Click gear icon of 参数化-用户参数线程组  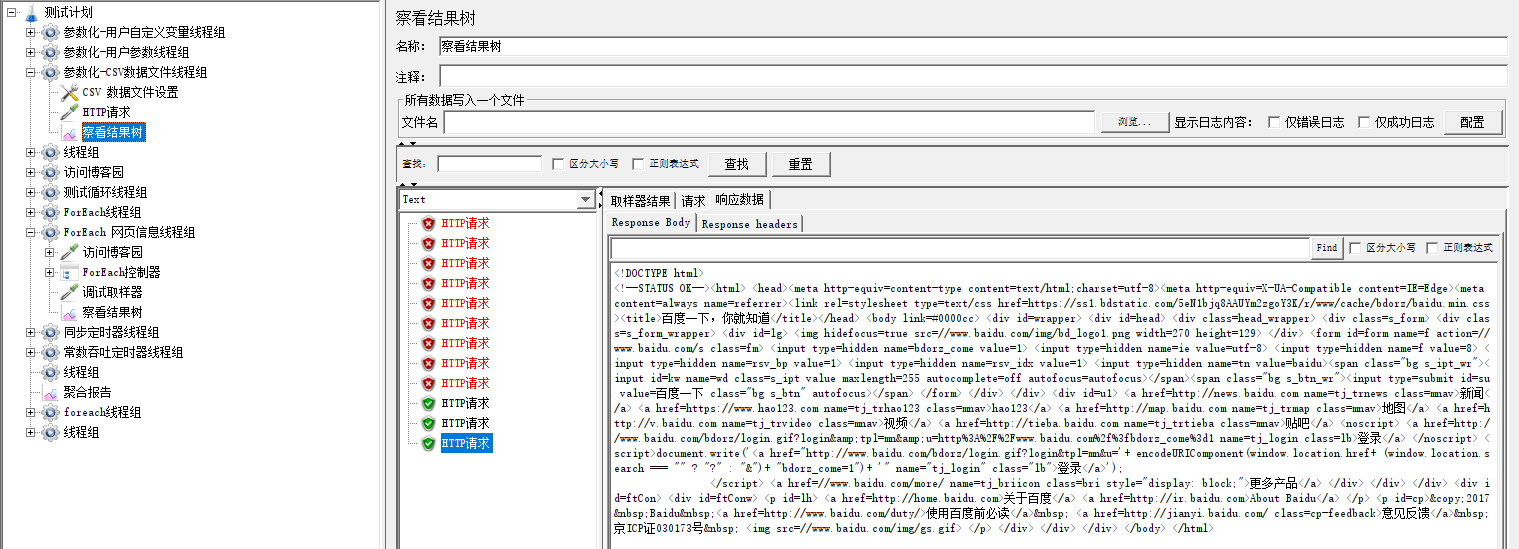coord(50,52)
